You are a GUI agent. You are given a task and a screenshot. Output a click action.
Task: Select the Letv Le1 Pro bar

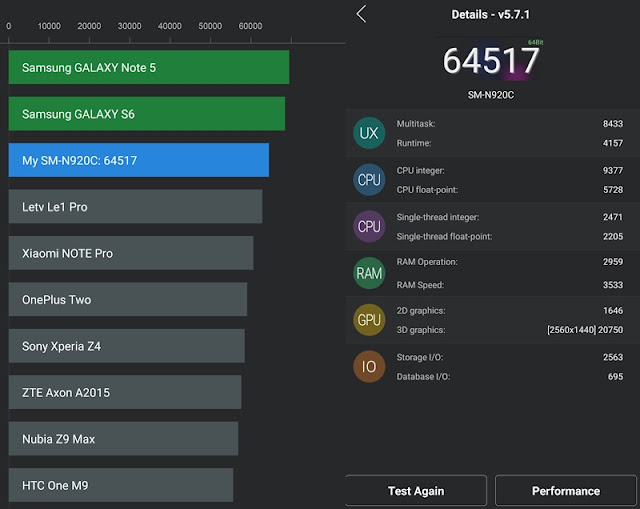coord(136,207)
